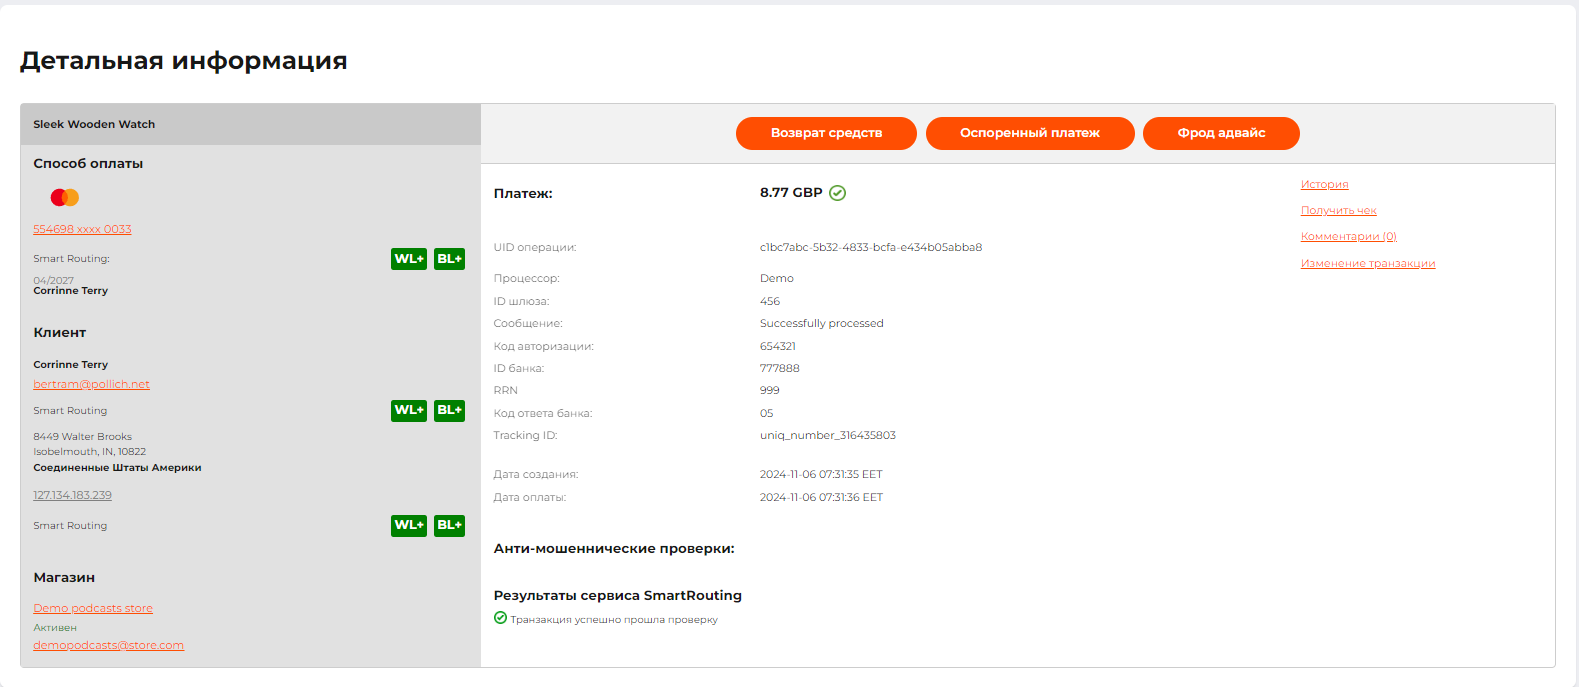Add card to blacklist with BL+ badge
Viewport: 1579px width, 687px height.
449,259
